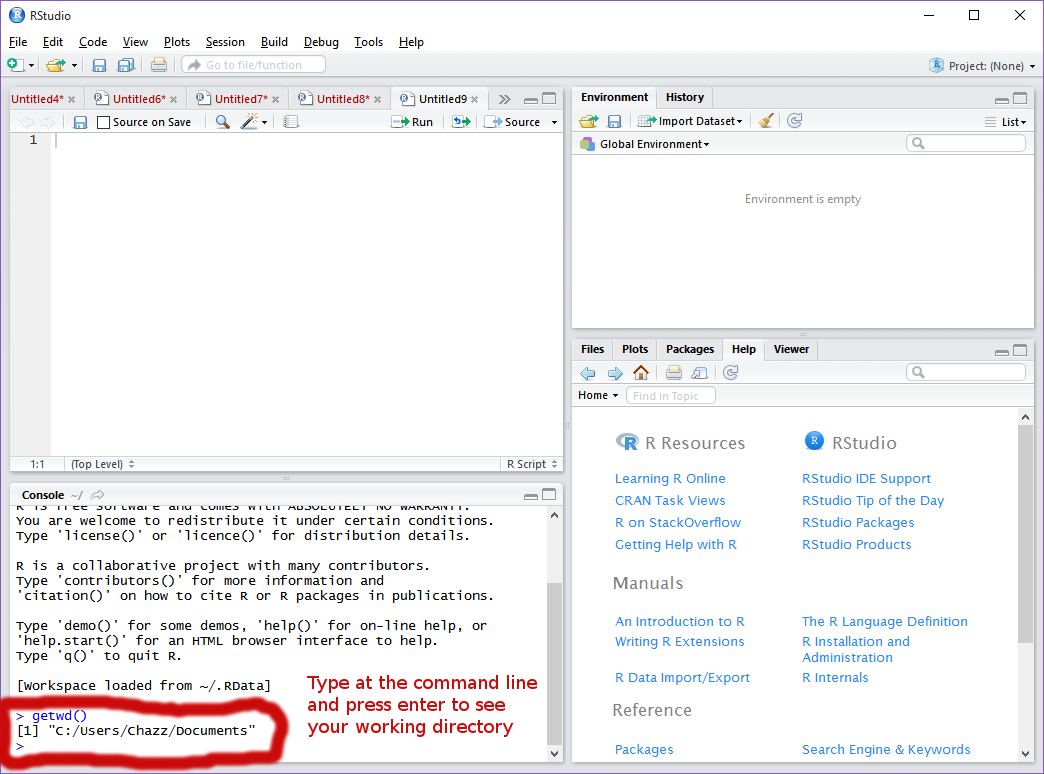Go back in Help pane history
The height and width of the screenshot is (774, 1044).
587,373
